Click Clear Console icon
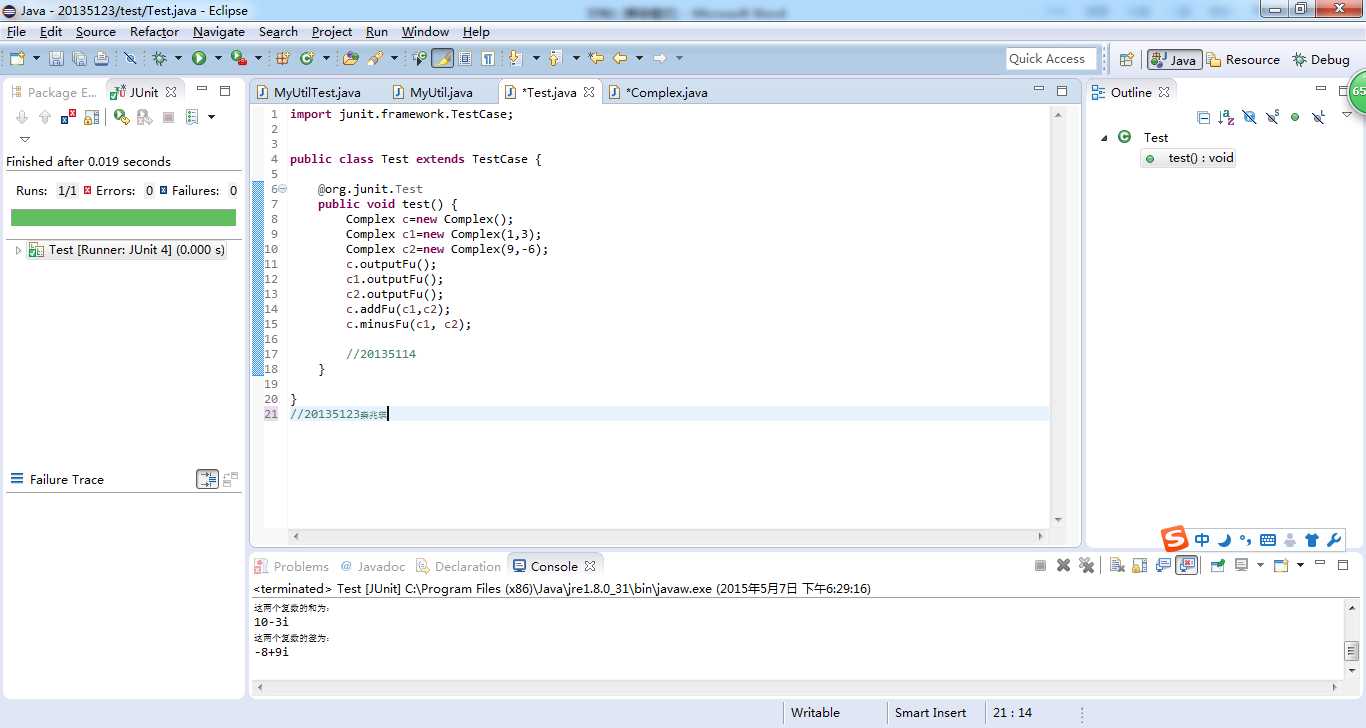 (1117, 565)
